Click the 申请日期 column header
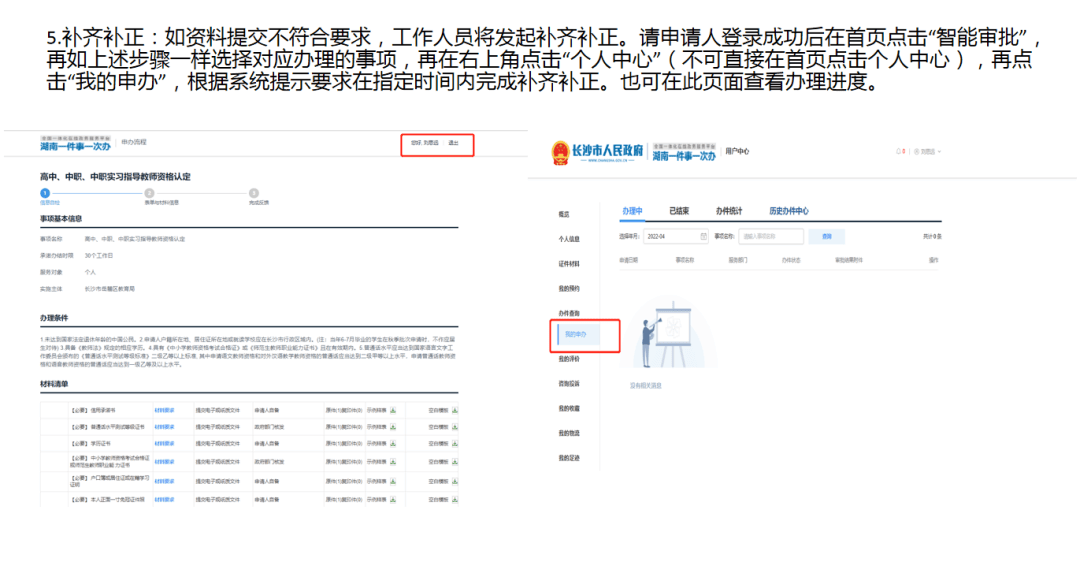1080x562 pixels. tap(628, 260)
